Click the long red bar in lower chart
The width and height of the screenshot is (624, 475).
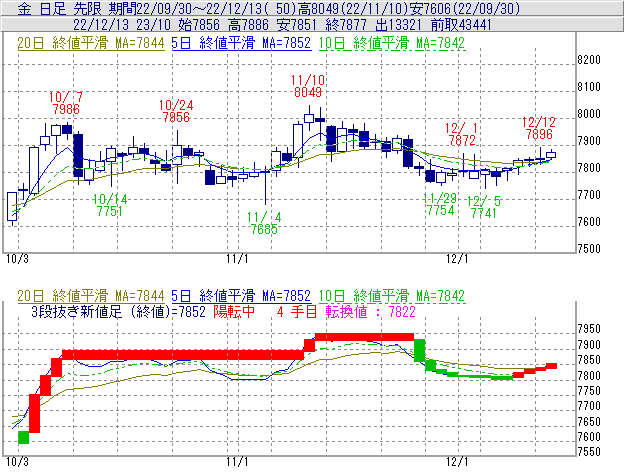pos(183,355)
